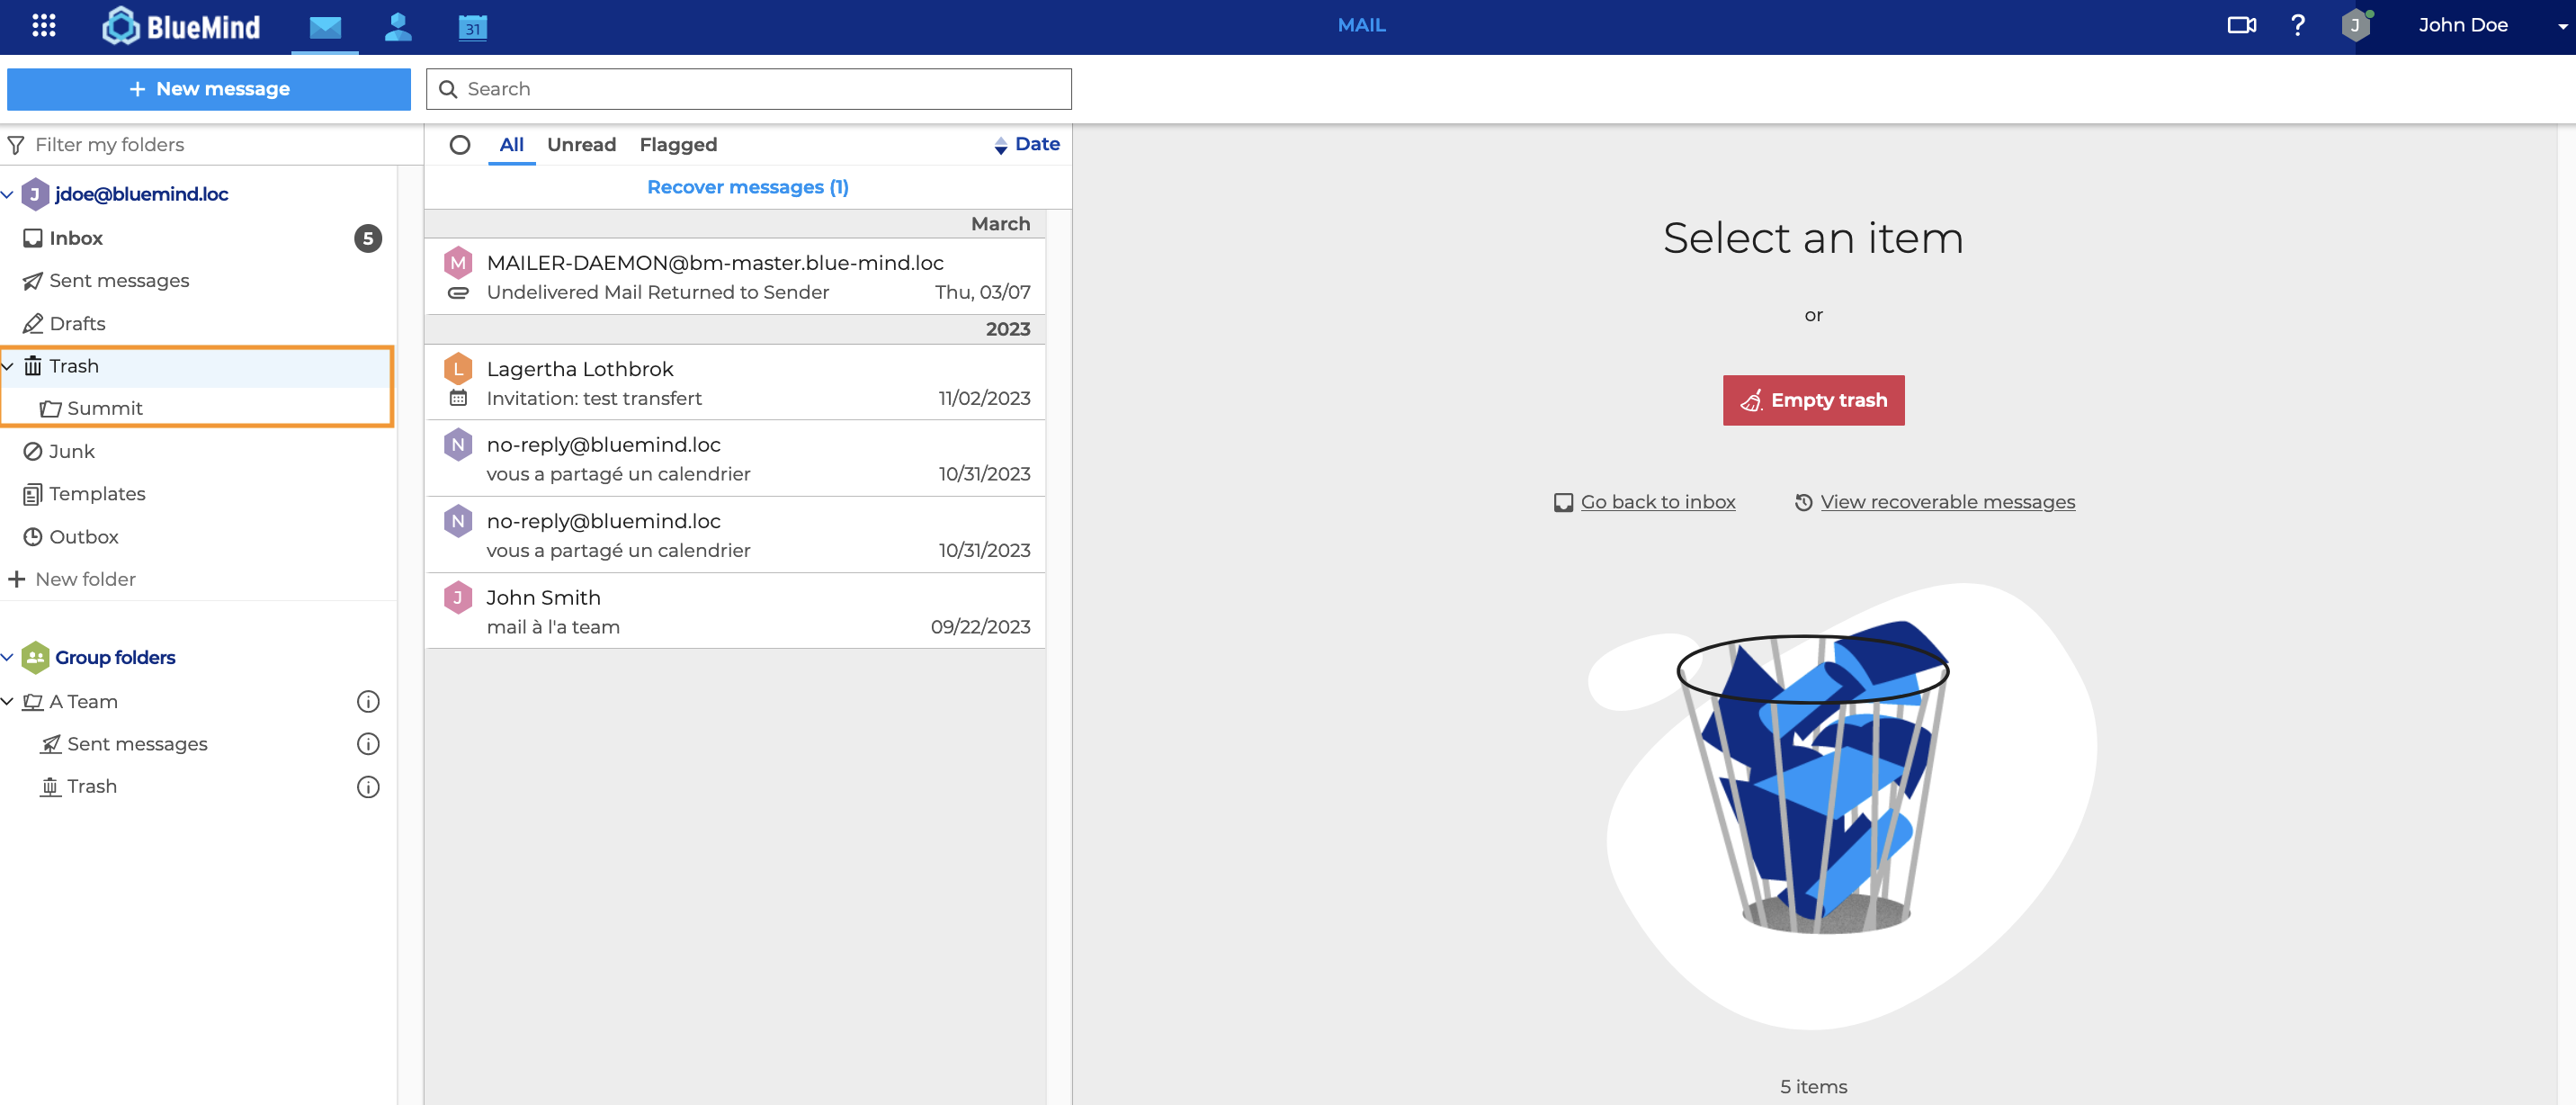
Task: Click Recover messages (1) link
Action: [747, 187]
